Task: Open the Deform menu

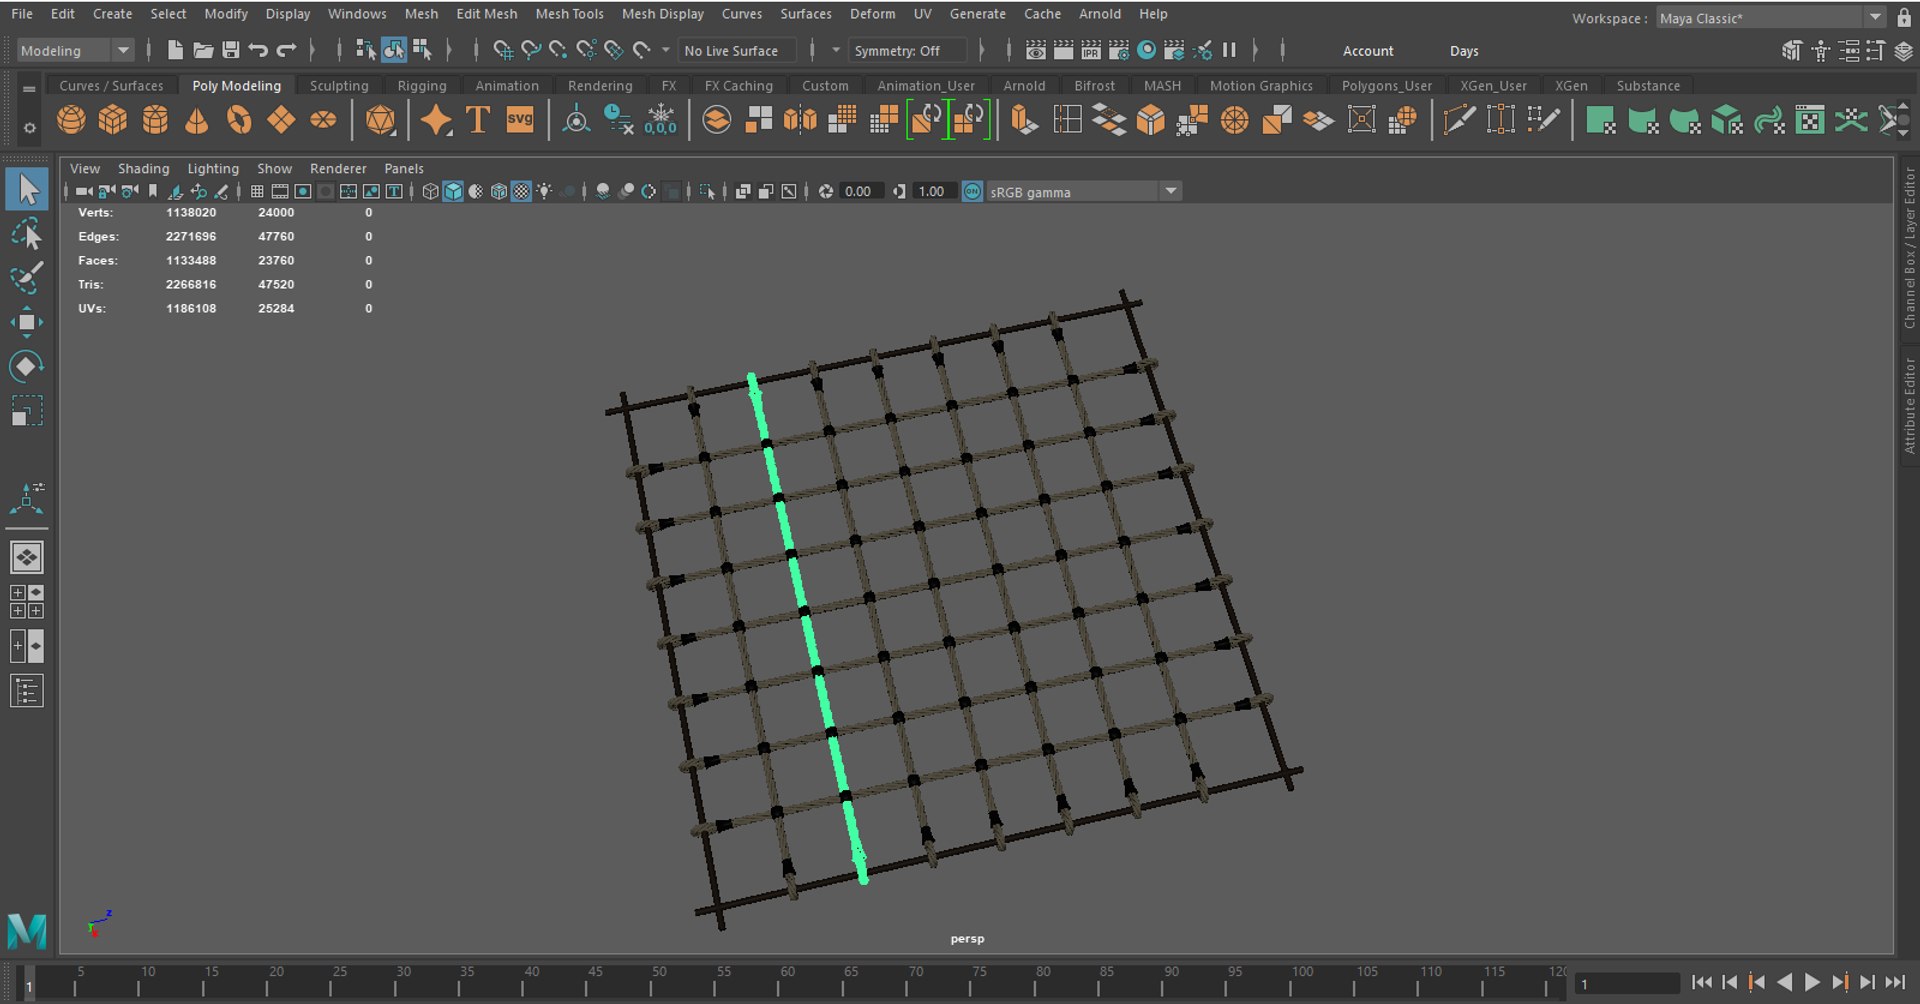Action: (872, 14)
